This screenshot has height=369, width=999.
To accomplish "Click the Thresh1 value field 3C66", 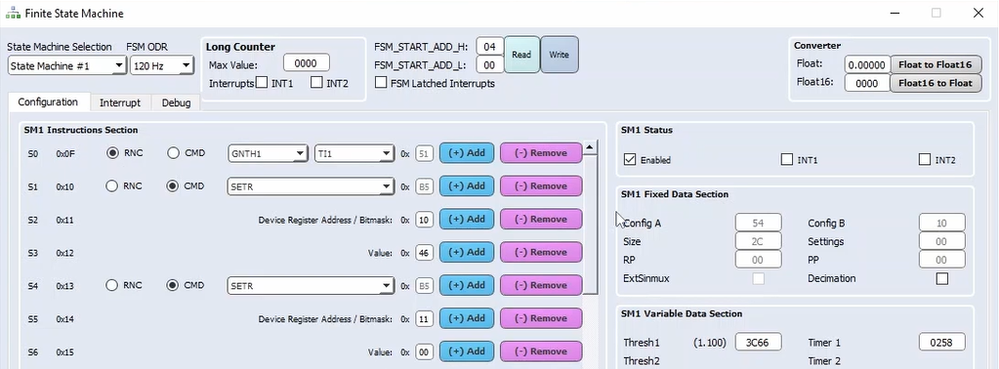I will 758,342.
